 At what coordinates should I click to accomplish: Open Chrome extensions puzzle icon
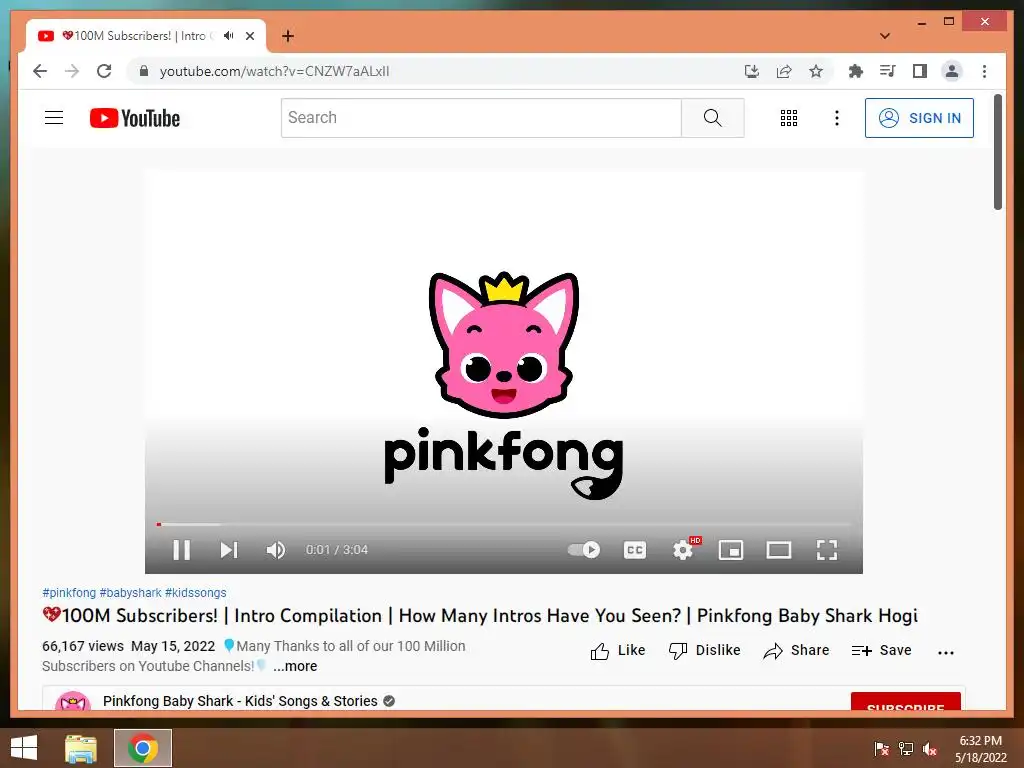coord(856,71)
